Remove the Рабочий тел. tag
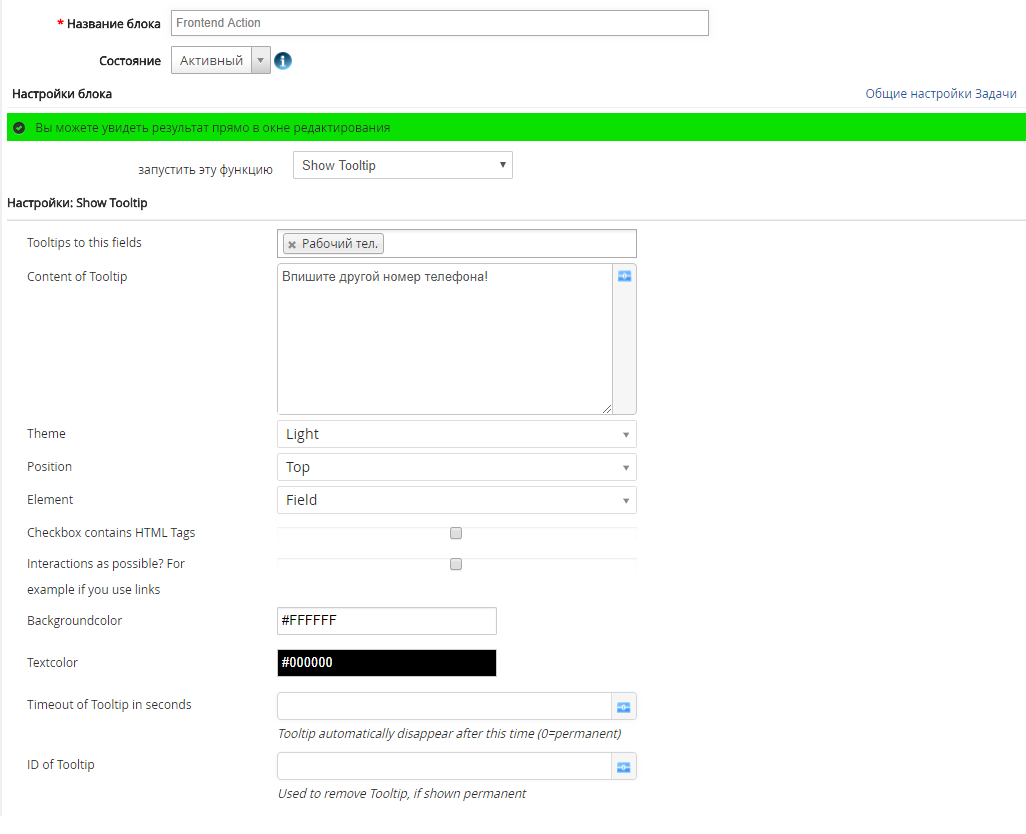The width and height of the screenshot is (1026, 834). pyautogui.click(x=292, y=244)
